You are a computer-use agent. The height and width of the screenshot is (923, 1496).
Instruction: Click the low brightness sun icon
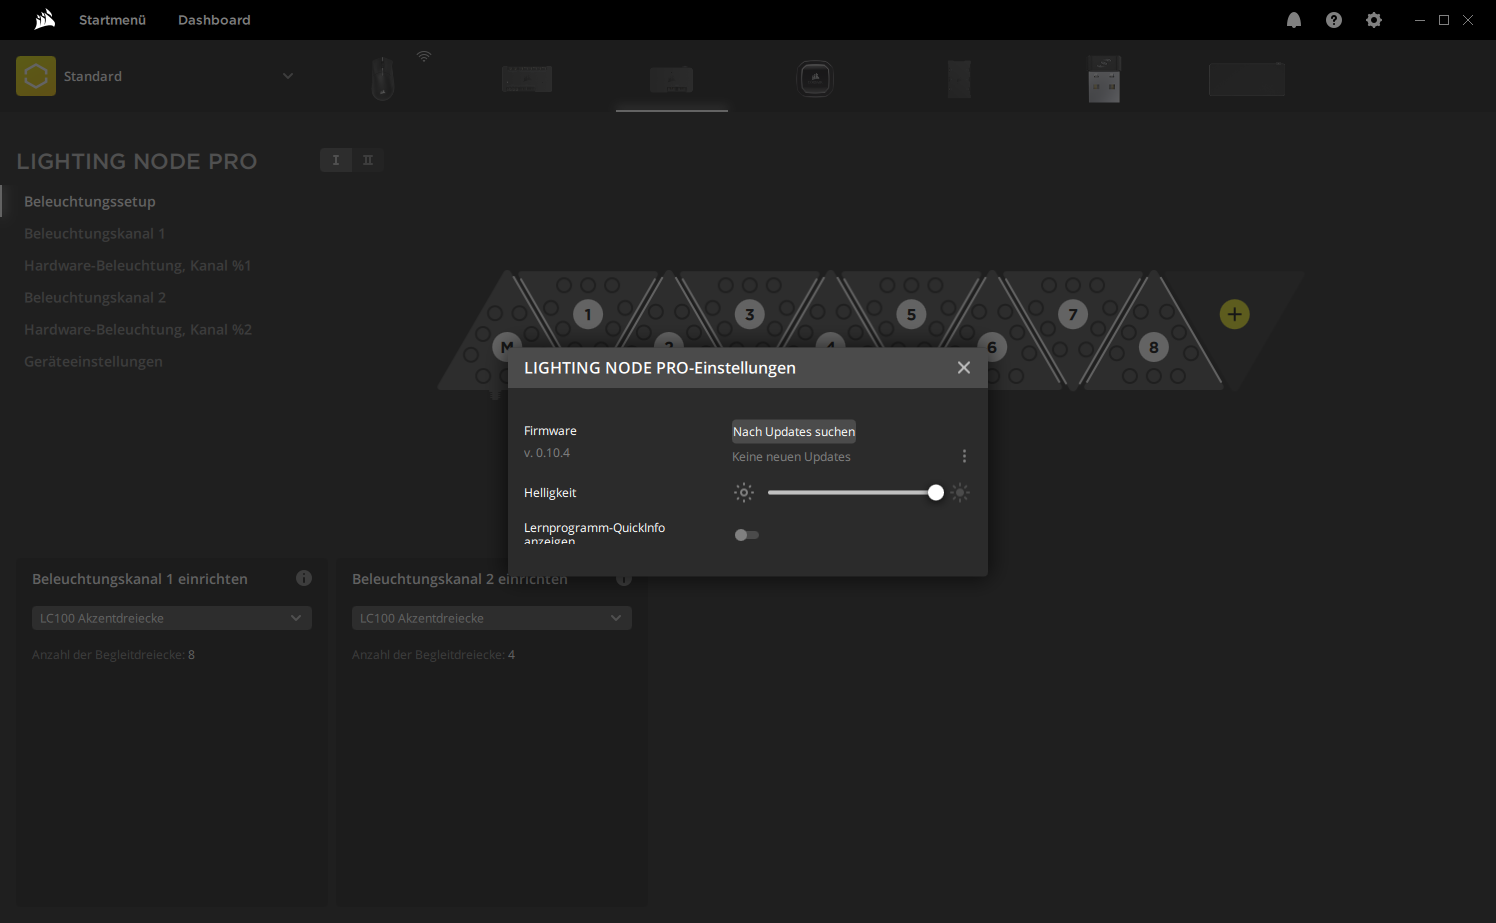point(744,492)
